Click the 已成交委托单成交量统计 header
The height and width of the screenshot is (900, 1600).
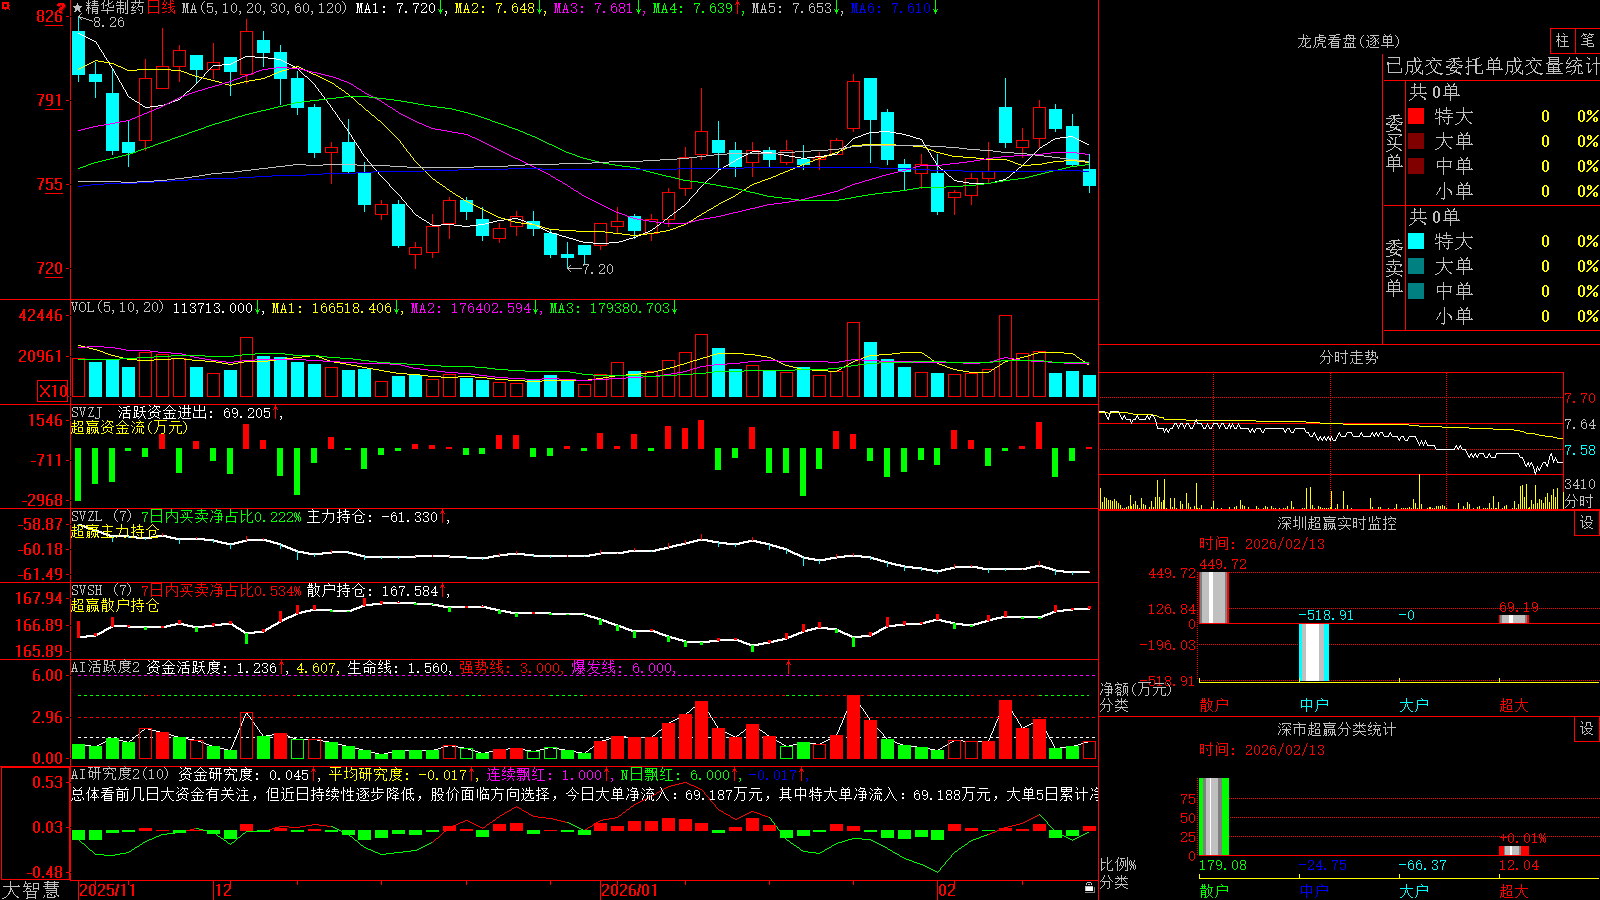[1492, 66]
